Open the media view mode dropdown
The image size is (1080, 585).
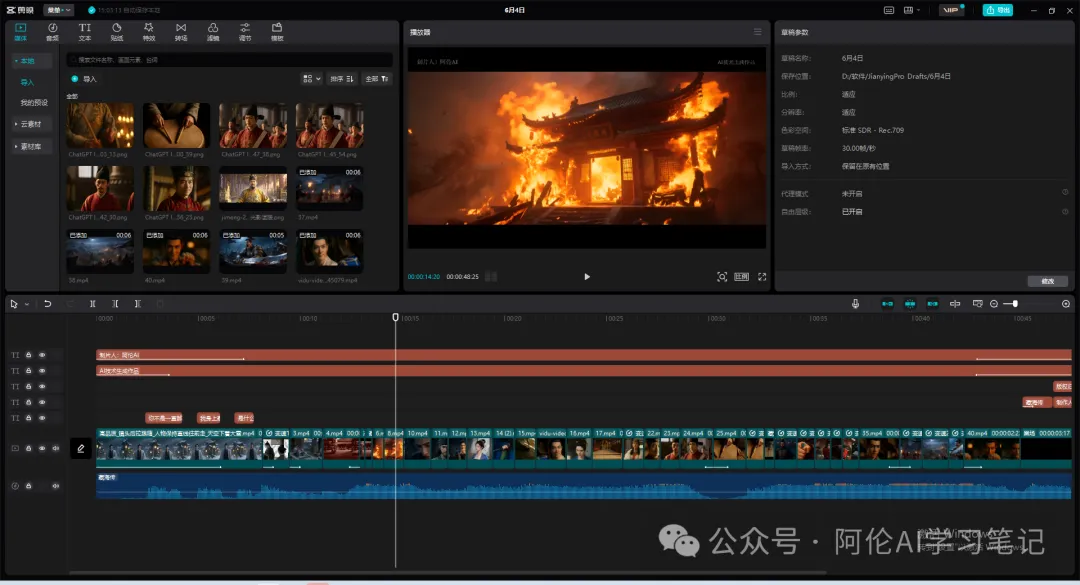(x=311, y=79)
